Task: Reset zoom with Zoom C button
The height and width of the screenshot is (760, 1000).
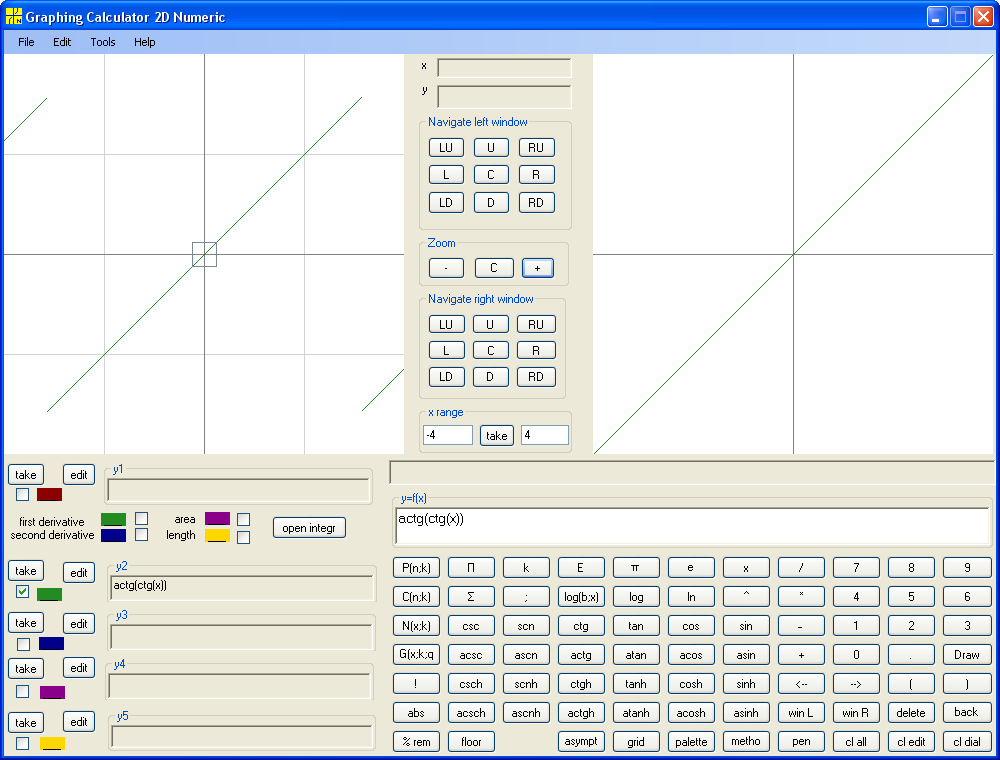Action: [x=494, y=268]
